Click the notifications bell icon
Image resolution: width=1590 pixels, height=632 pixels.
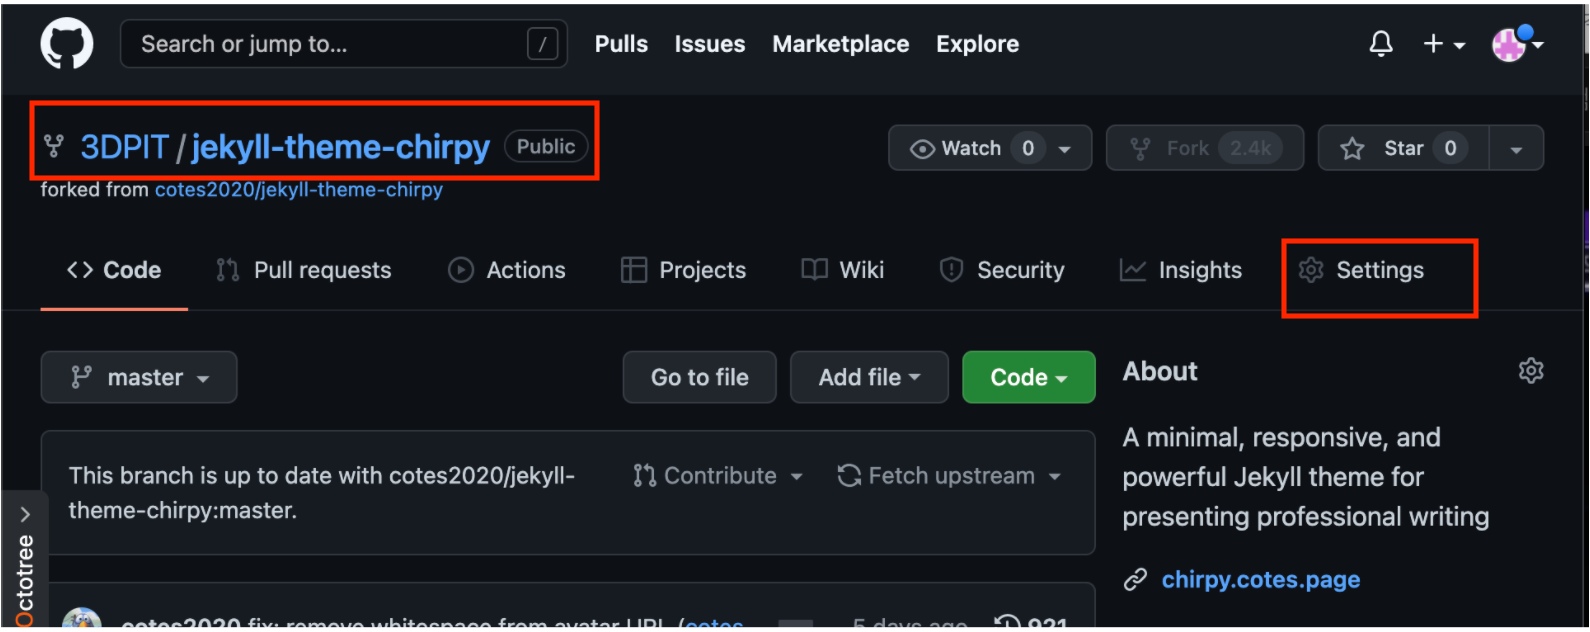[1381, 44]
